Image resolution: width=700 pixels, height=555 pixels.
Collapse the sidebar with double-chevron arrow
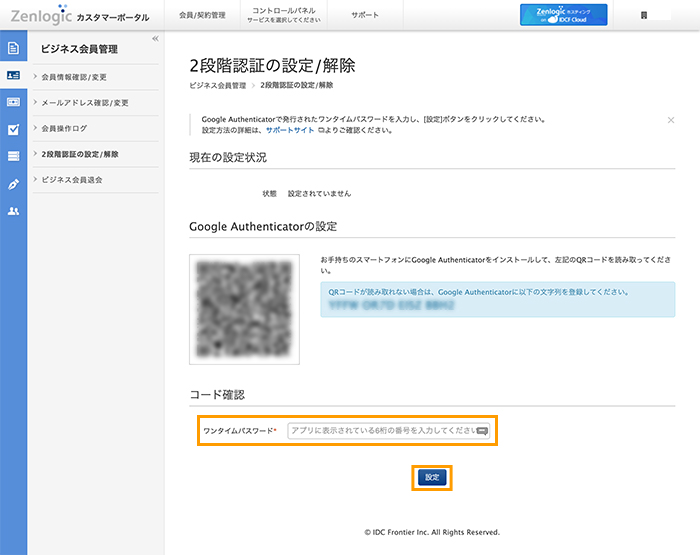click(155, 38)
